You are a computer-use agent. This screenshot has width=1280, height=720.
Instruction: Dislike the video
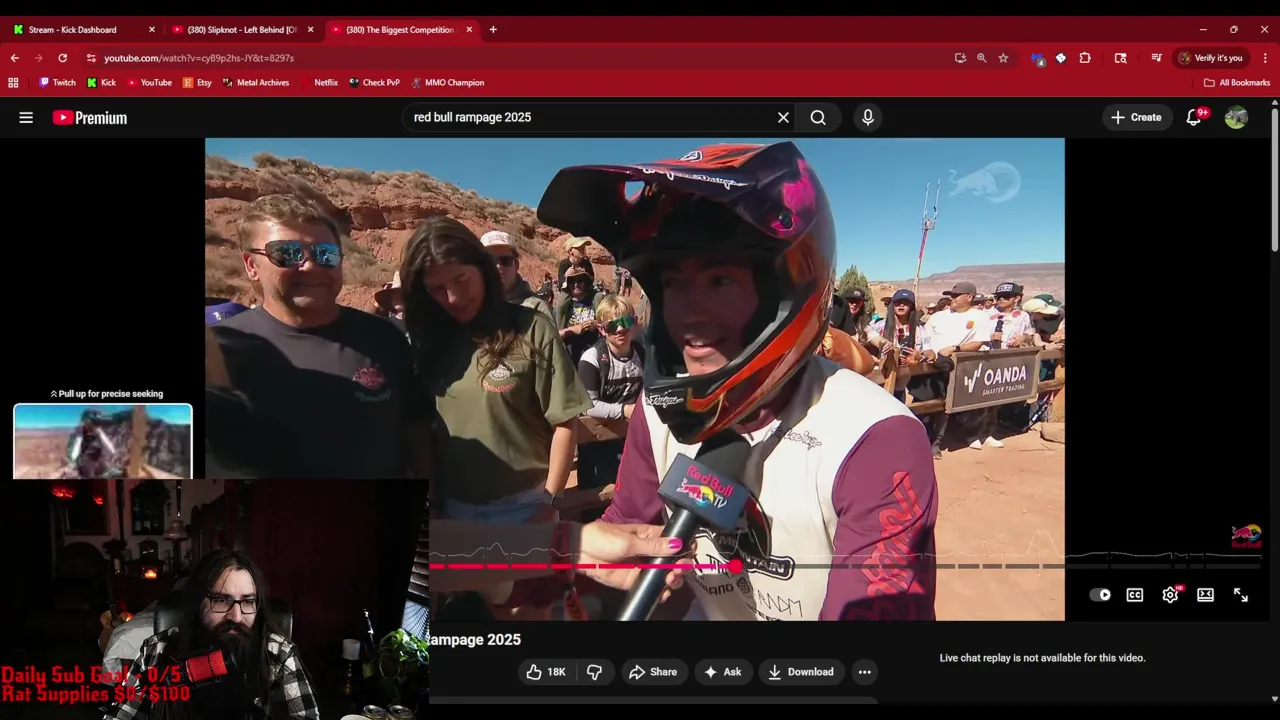coord(594,672)
